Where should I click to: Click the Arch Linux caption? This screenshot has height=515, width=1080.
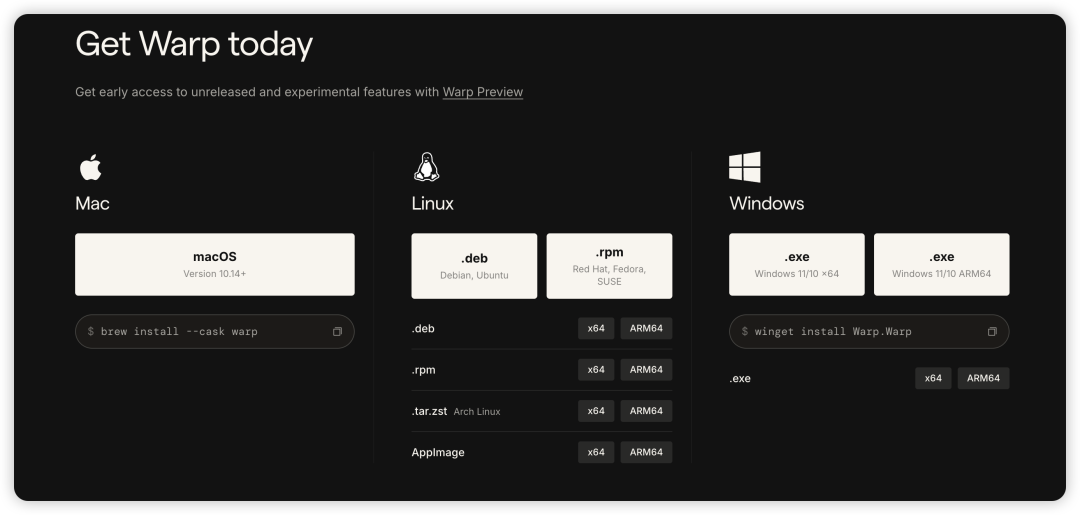(477, 412)
